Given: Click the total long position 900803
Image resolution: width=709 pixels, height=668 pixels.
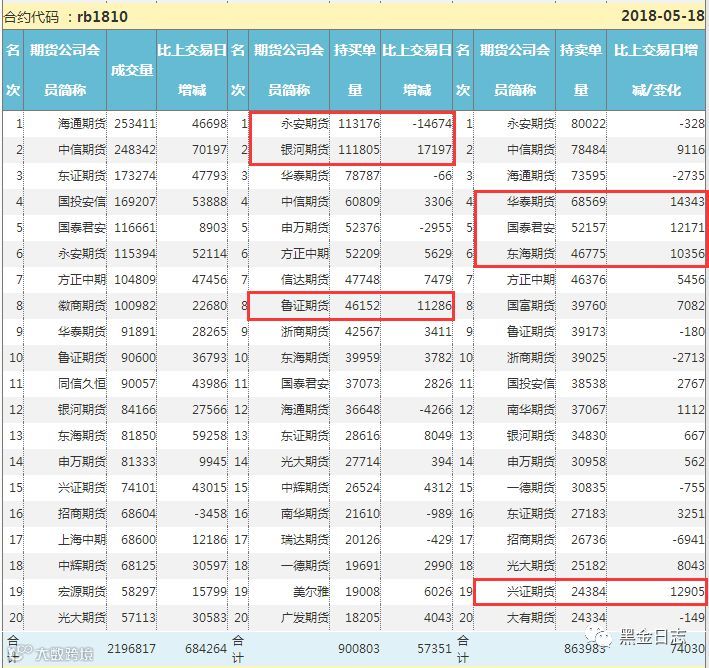Looking at the screenshot, I should [x=359, y=649].
